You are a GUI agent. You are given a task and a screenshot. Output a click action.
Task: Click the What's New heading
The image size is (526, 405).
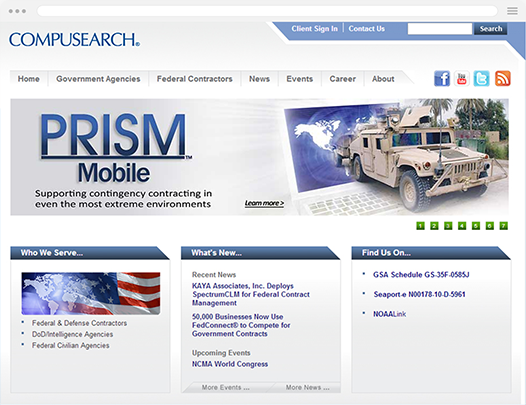(x=216, y=253)
